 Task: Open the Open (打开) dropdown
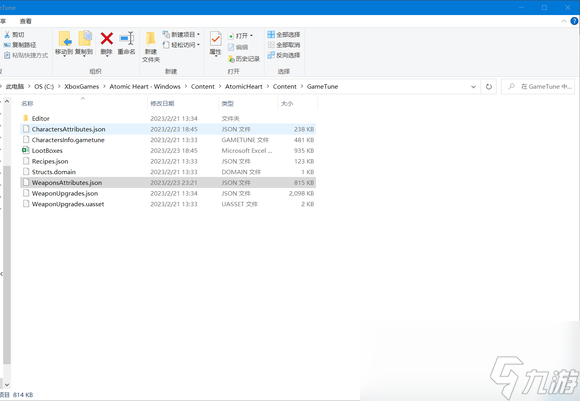240,36
